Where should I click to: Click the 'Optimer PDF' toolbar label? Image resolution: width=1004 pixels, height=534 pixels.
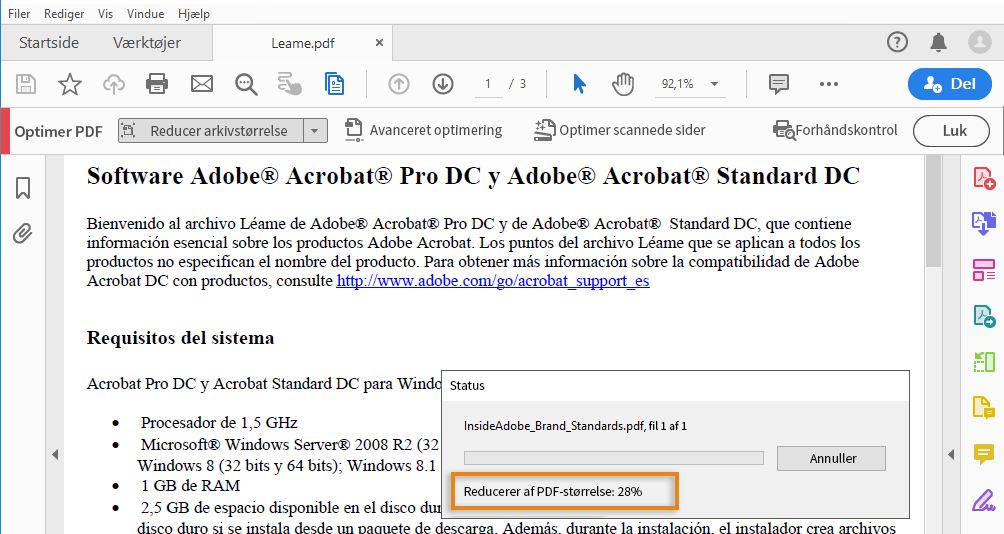[x=58, y=132]
